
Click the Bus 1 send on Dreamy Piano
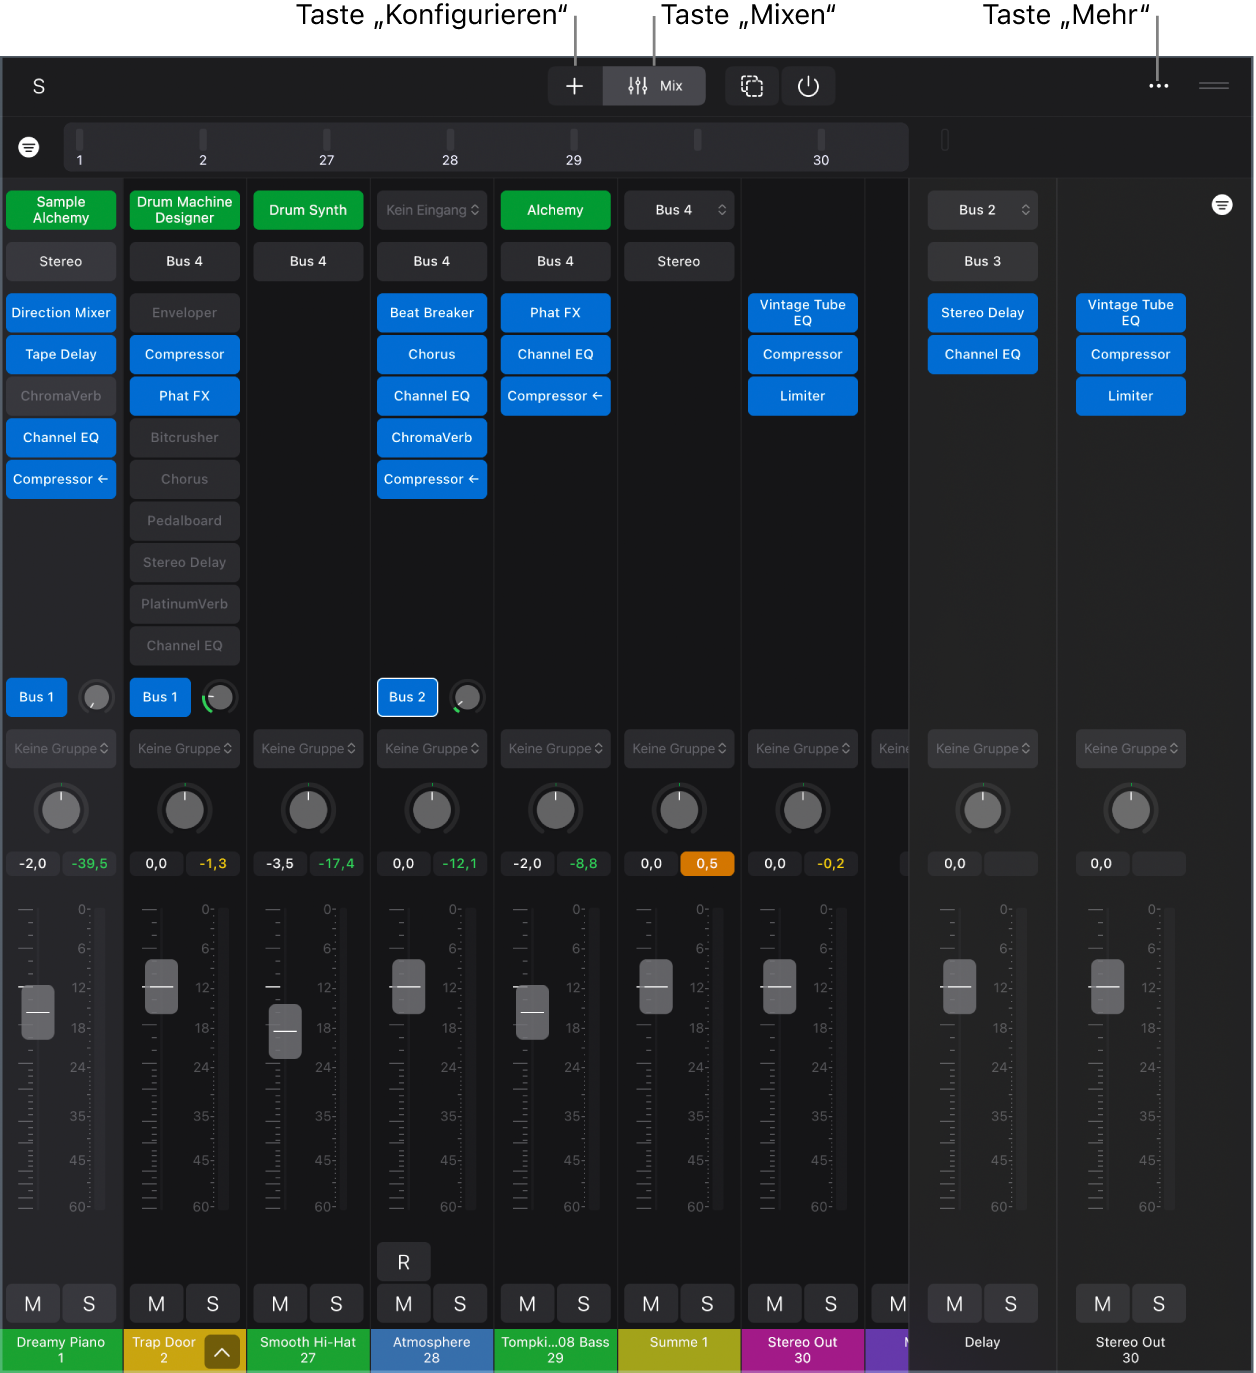pyautogui.click(x=36, y=697)
